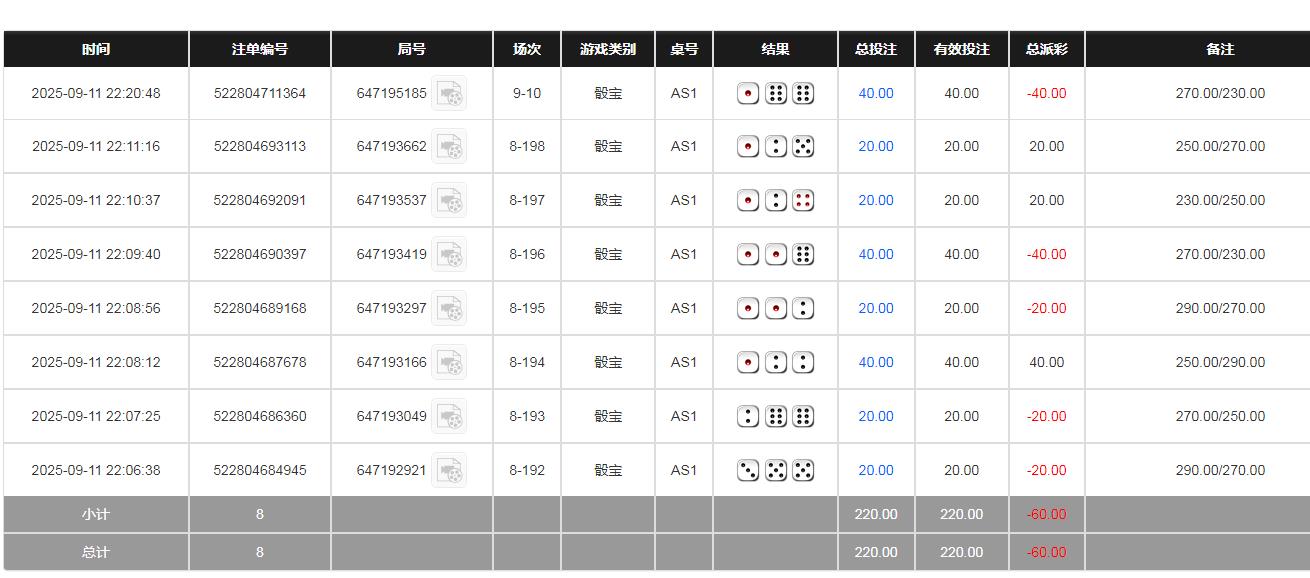Click blue 20.00 total bet for session 8-198
1310x578 pixels.
876,147
